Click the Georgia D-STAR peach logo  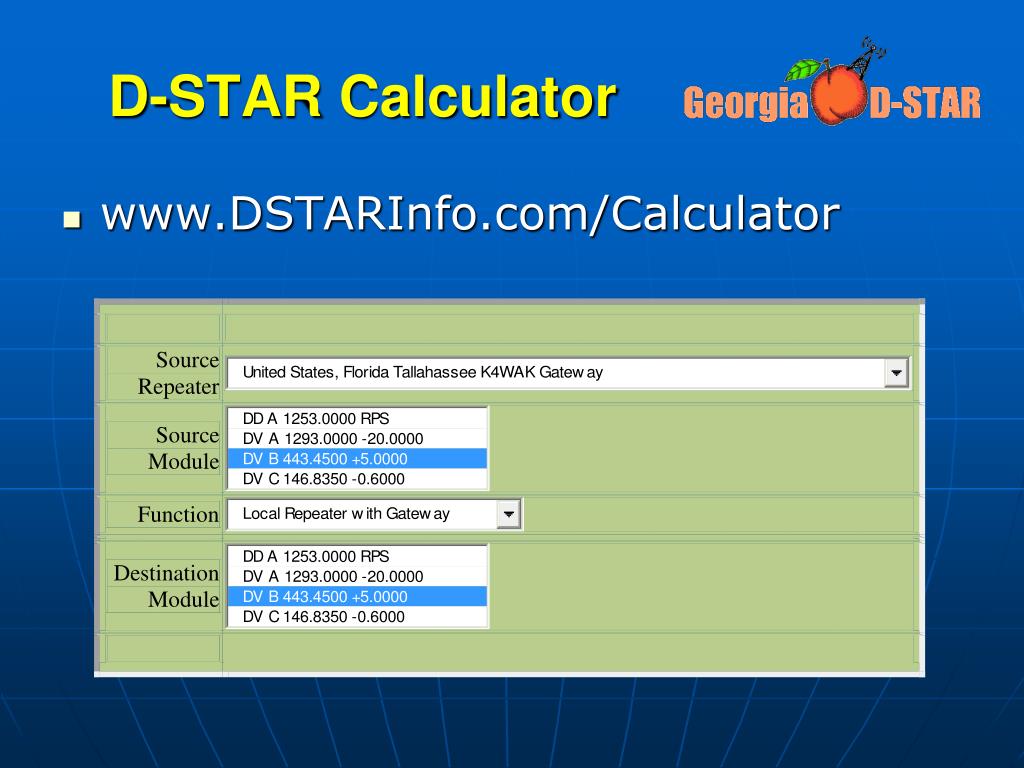coord(832,83)
